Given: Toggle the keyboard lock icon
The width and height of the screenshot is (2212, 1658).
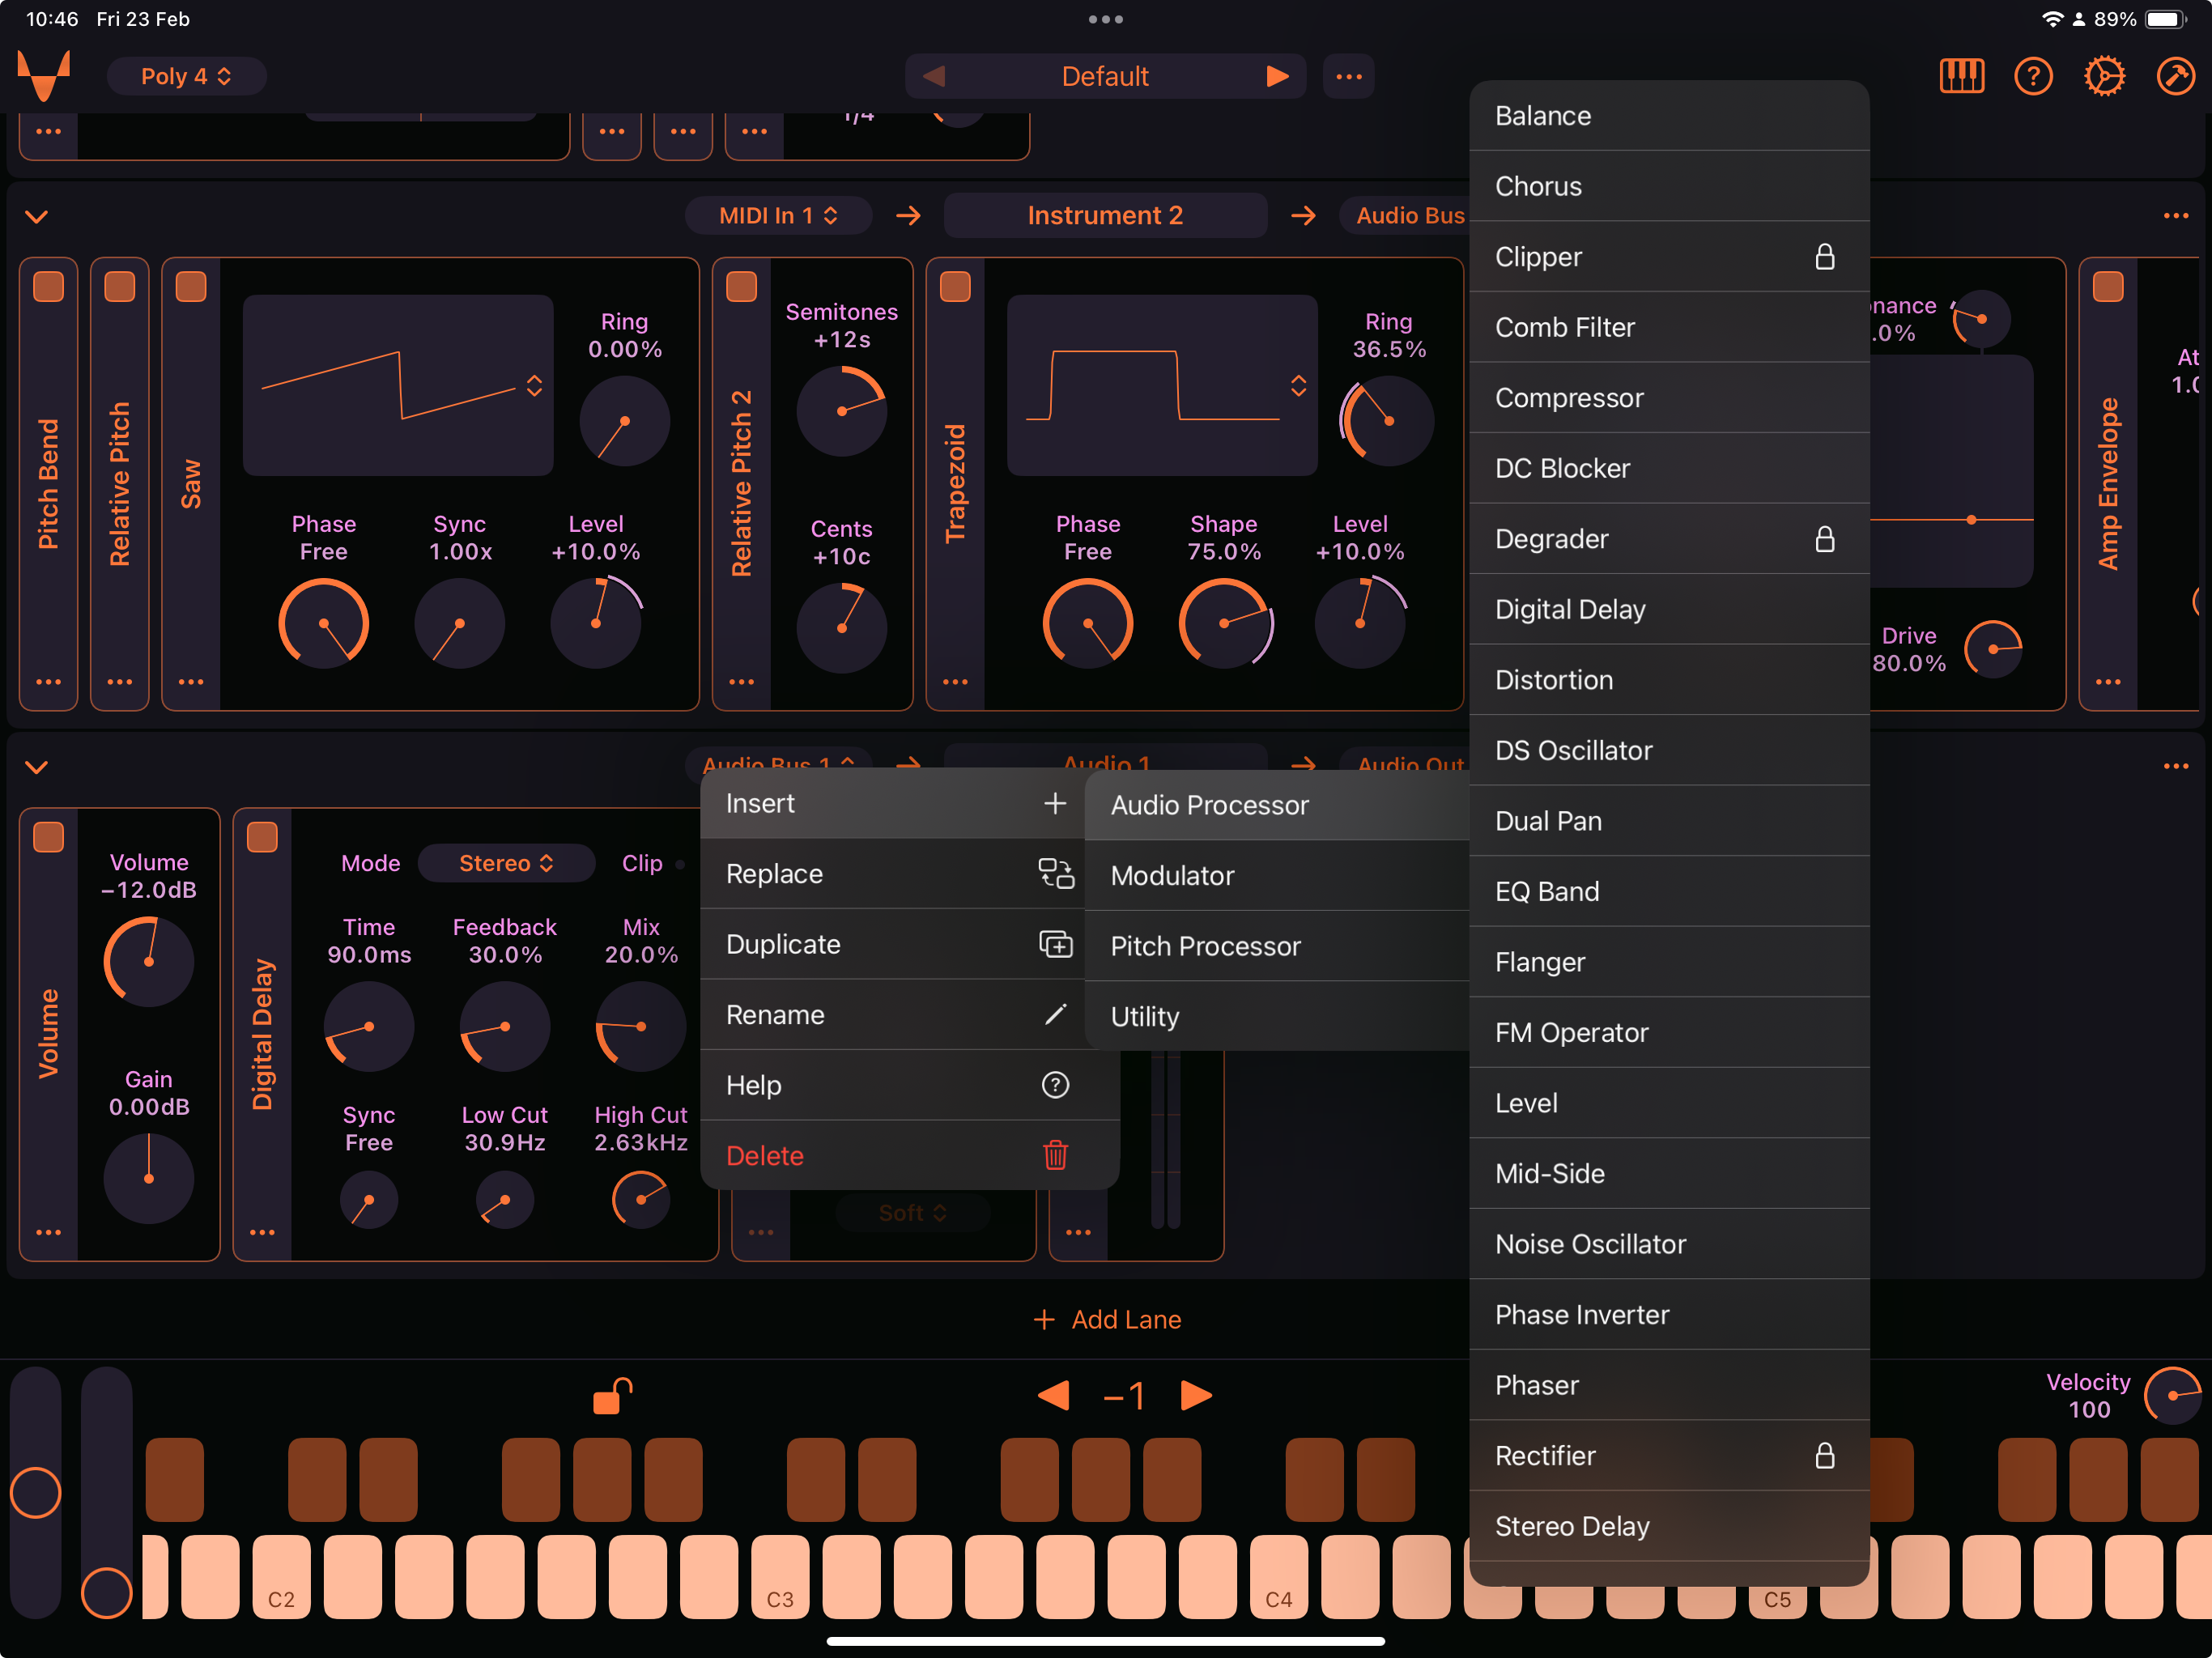Looking at the screenshot, I should [x=612, y=1395].
